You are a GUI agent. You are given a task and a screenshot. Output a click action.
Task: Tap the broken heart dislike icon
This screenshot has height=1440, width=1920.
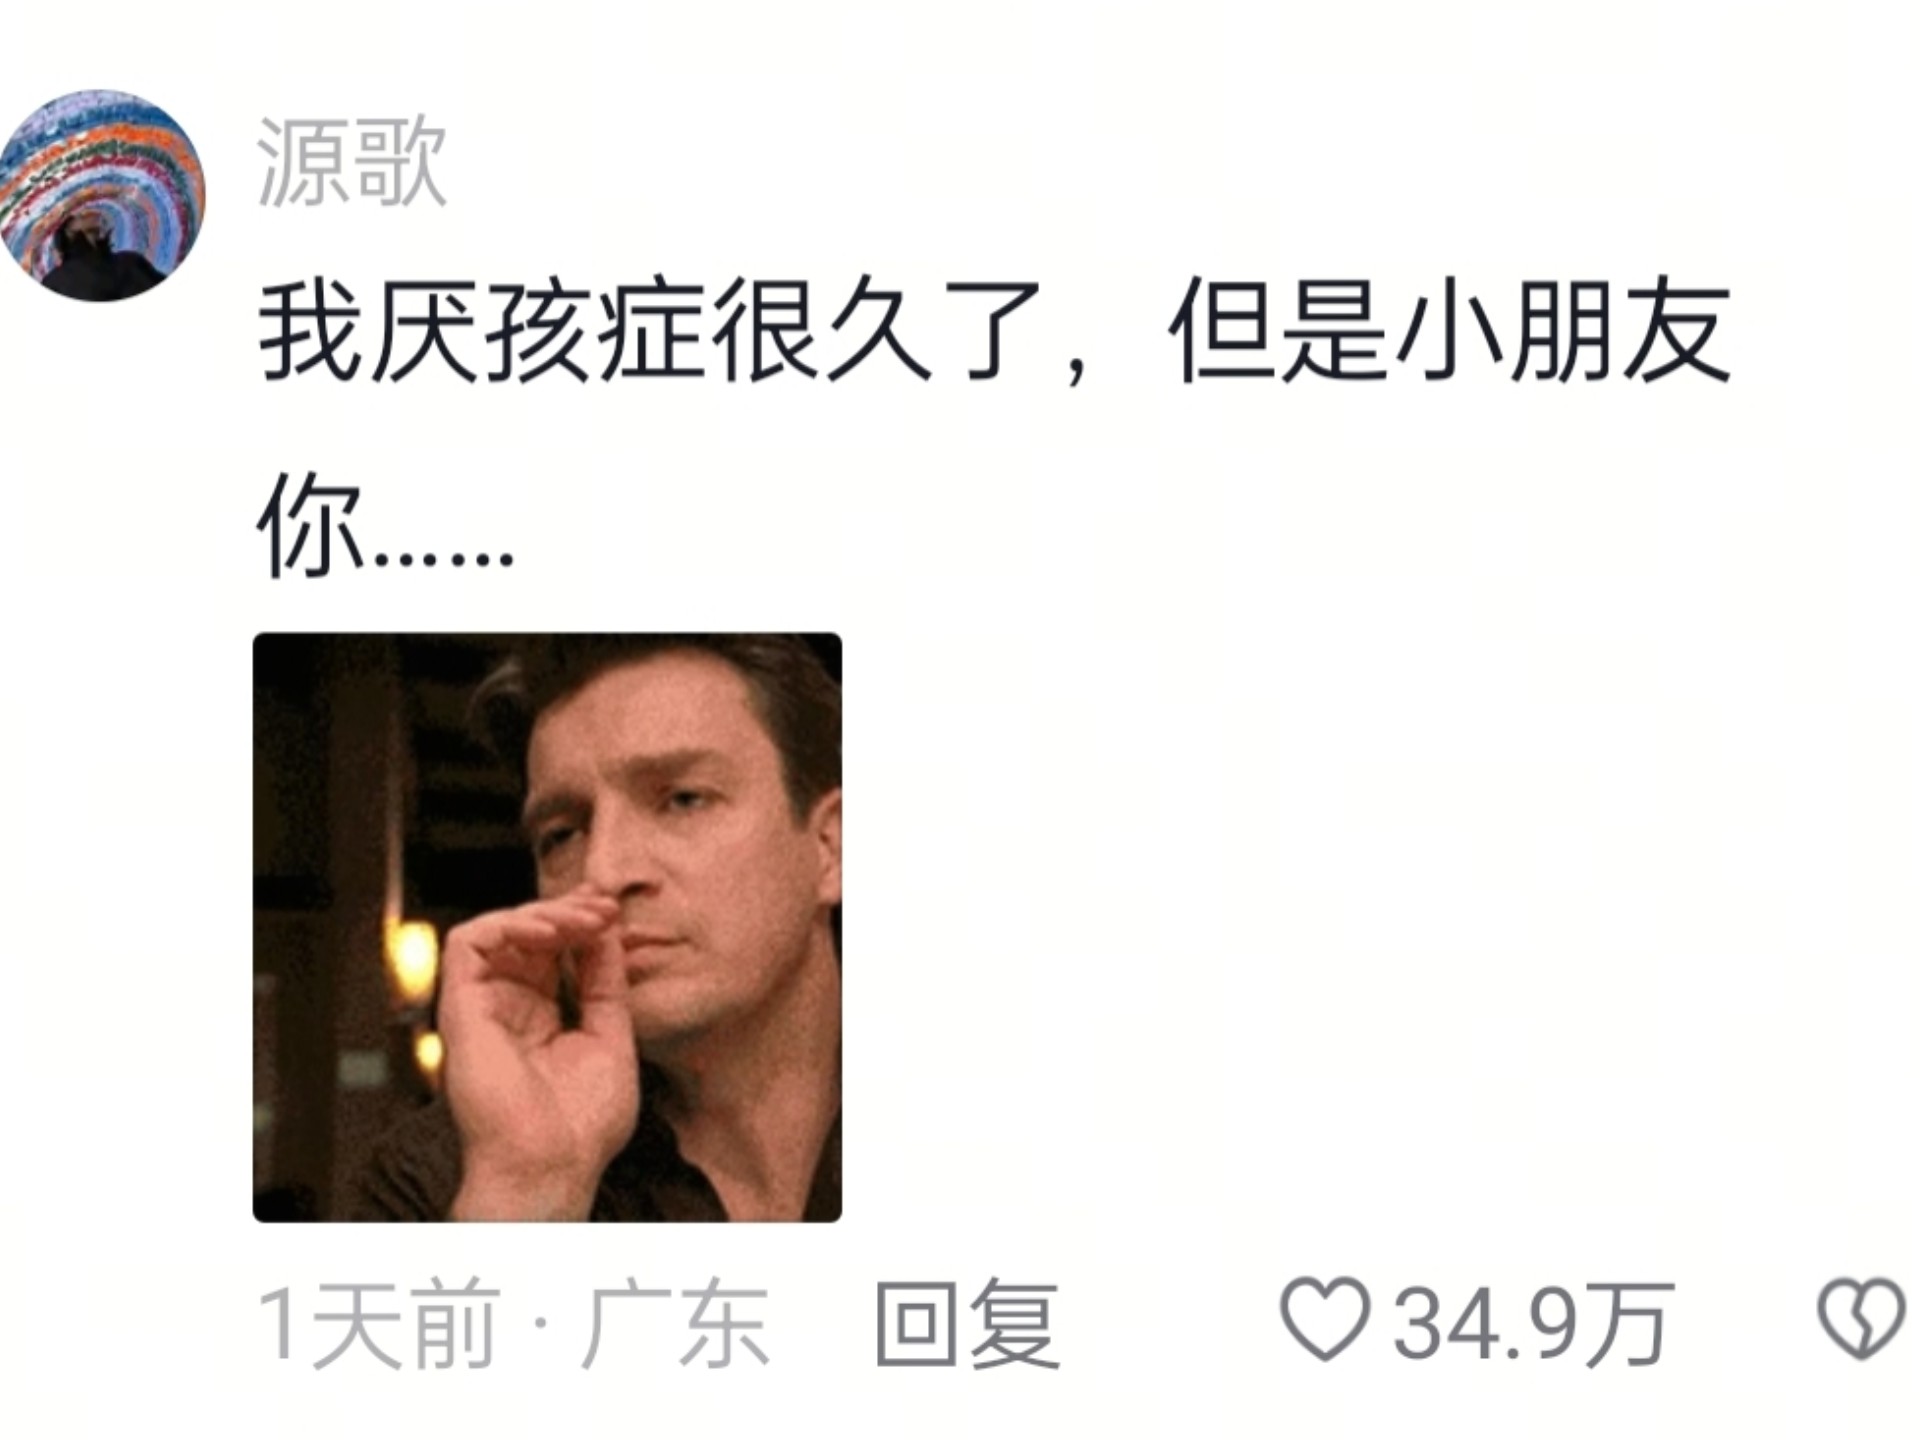point(1861,1320)
